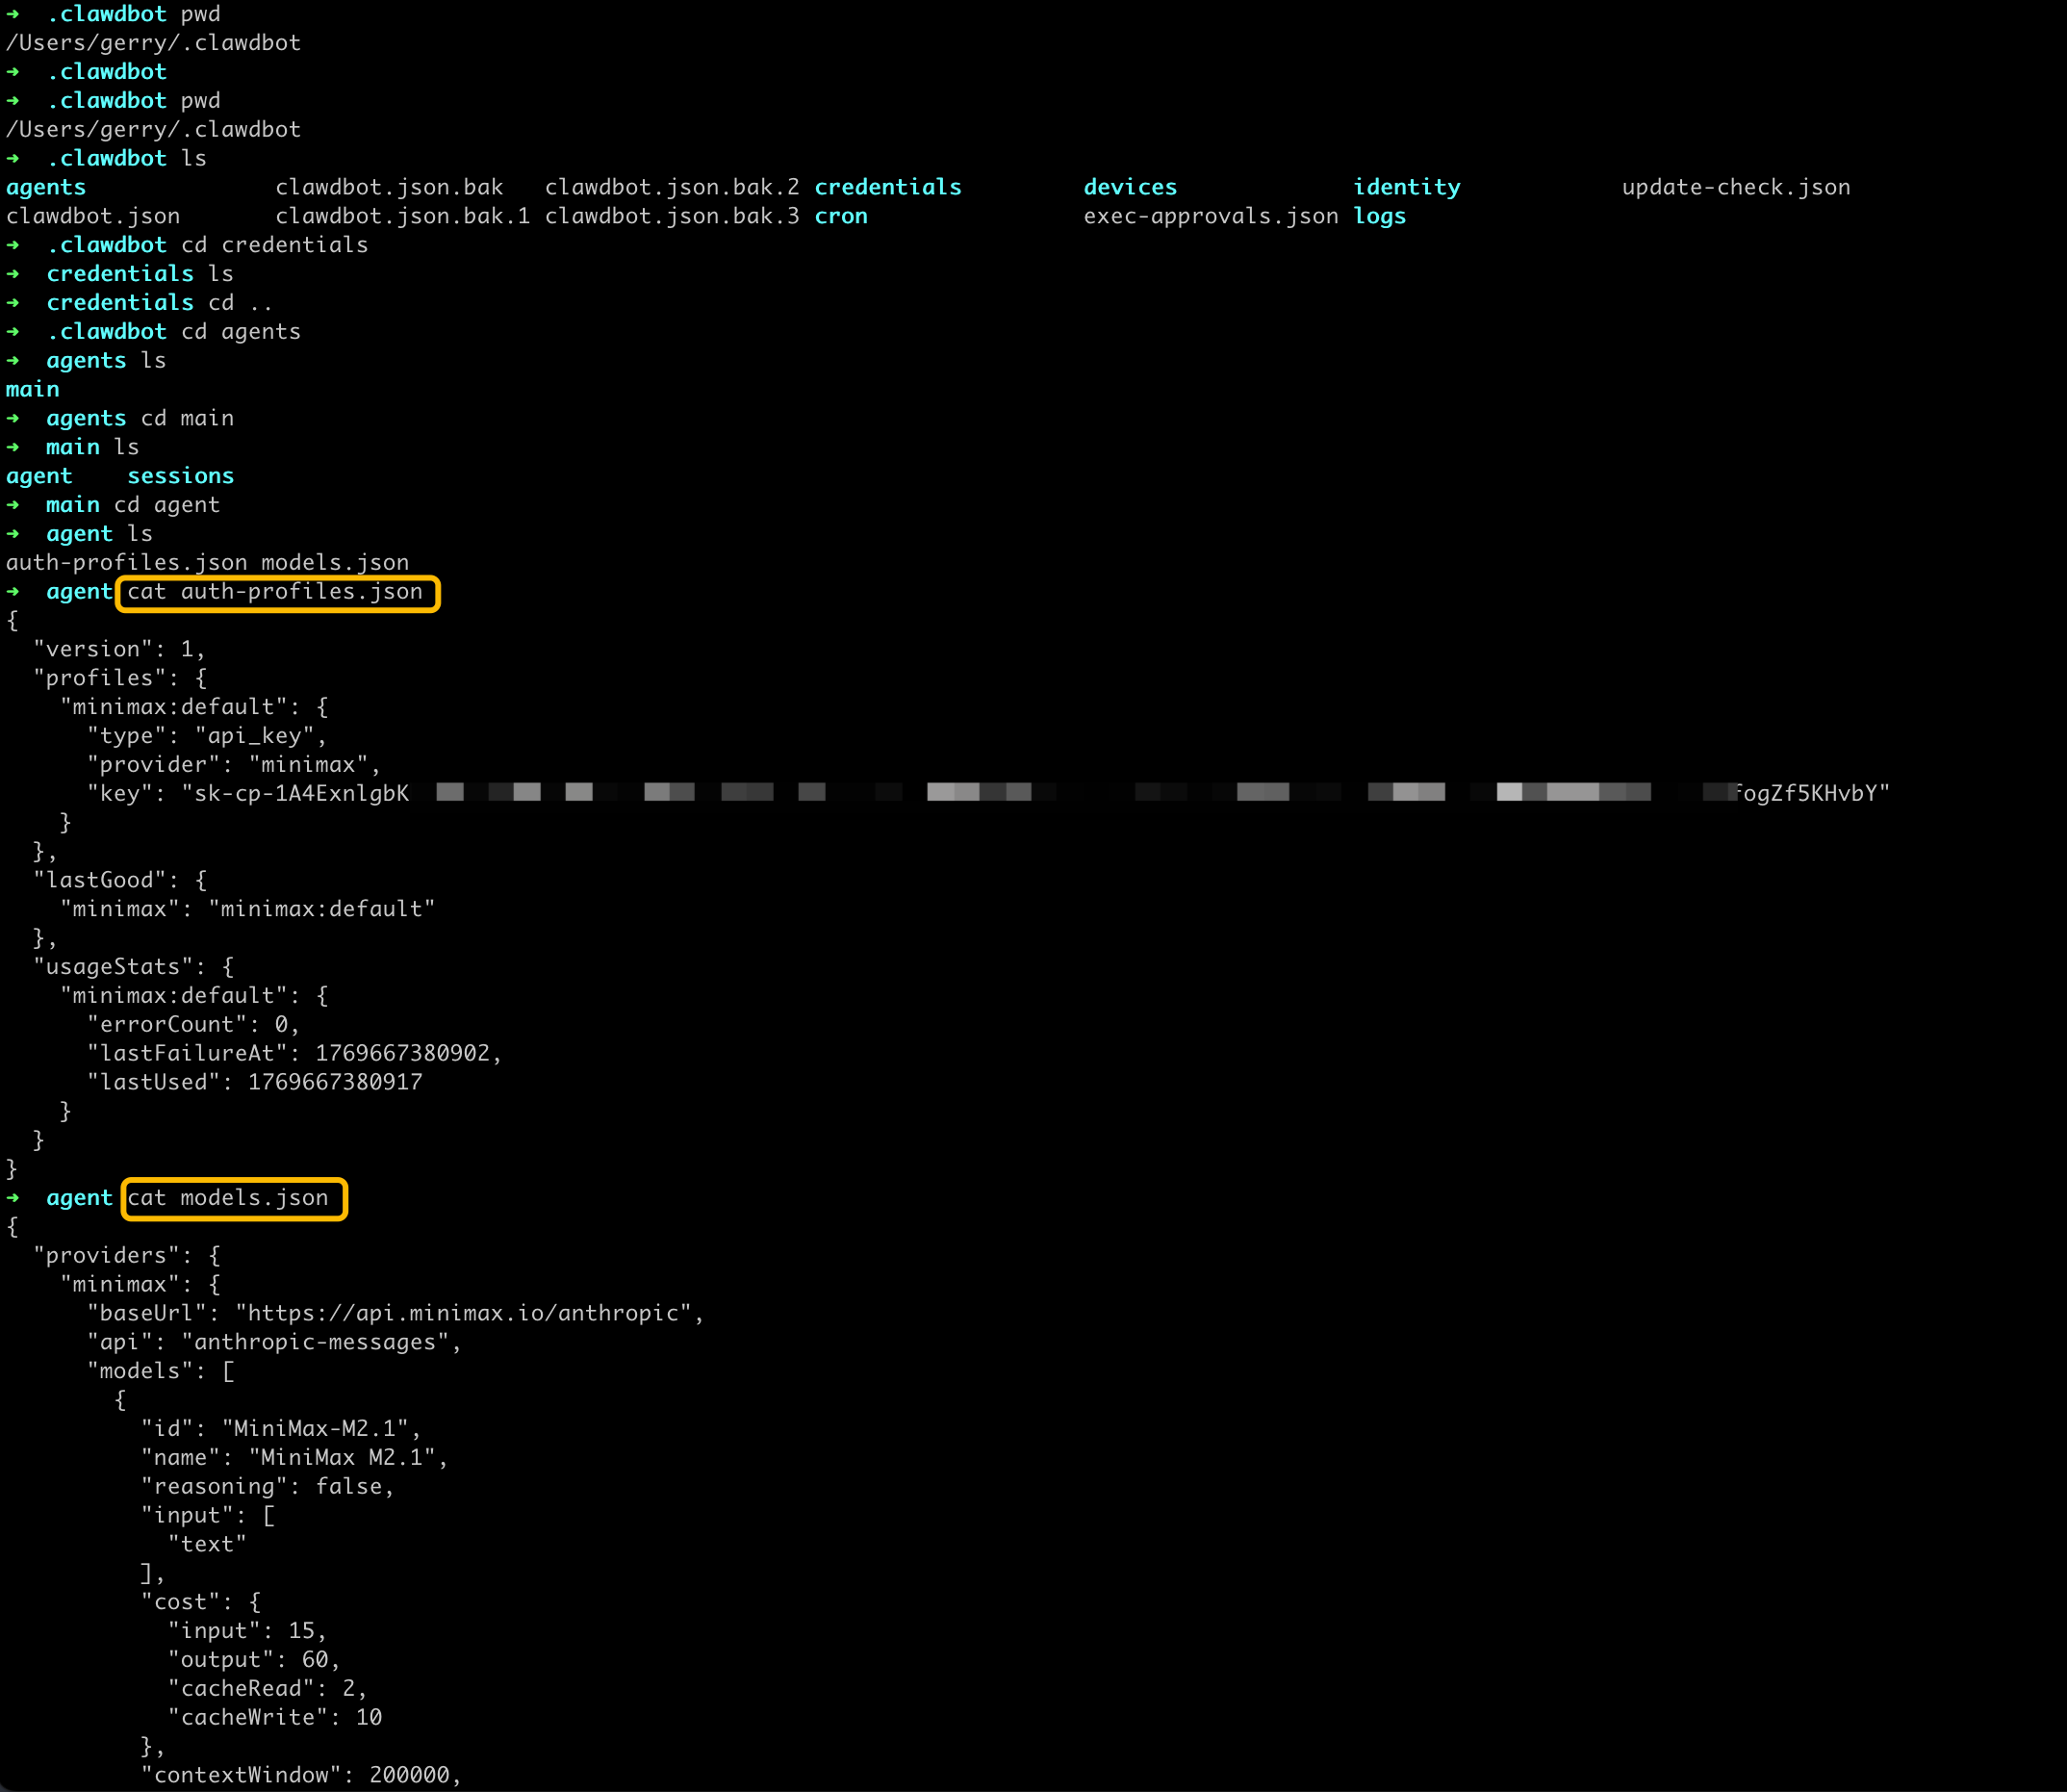Click the prompt arrow on first line
This screenshot has height=1792, width=2067.
[13, 14]
